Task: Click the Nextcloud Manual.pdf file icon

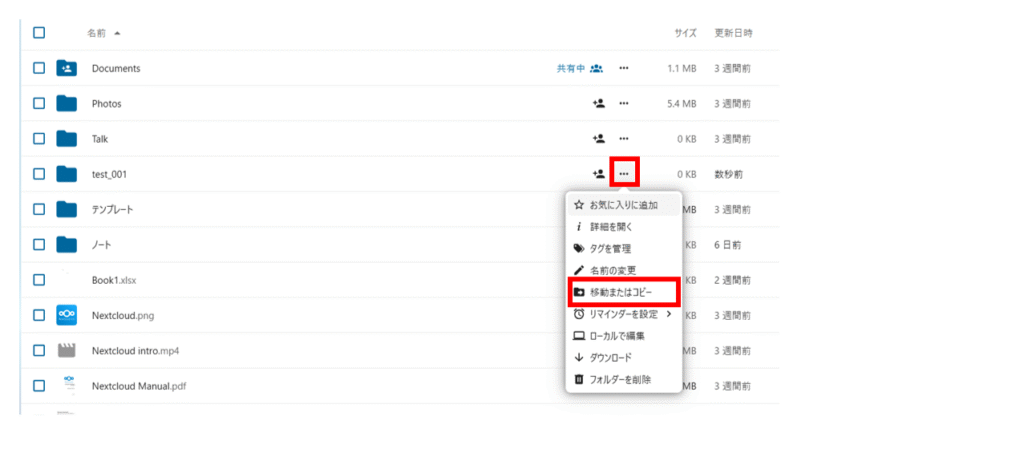Action: pyautogui.click(x=67, y=385)
